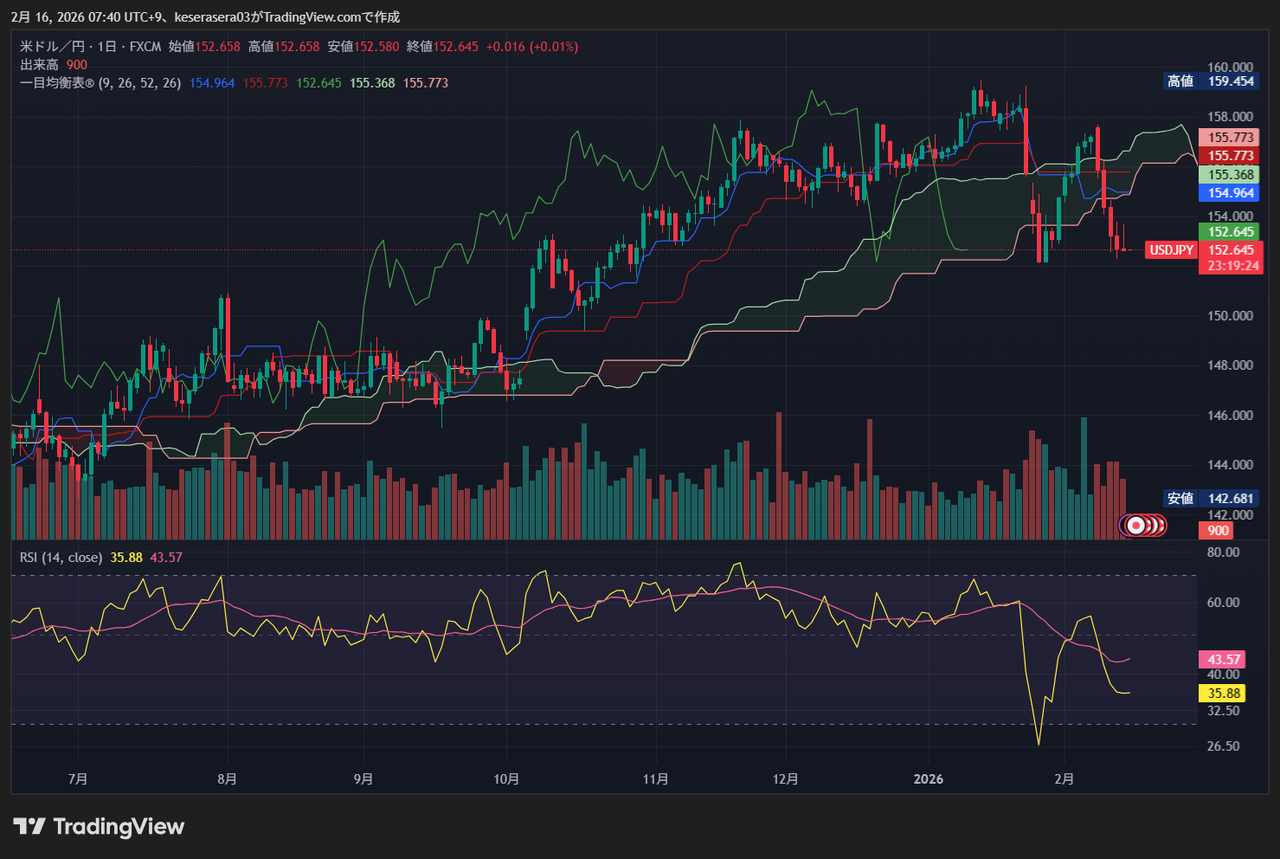
Task: Click the USDJPY last price tag
Action: [x=1171, y=250]
